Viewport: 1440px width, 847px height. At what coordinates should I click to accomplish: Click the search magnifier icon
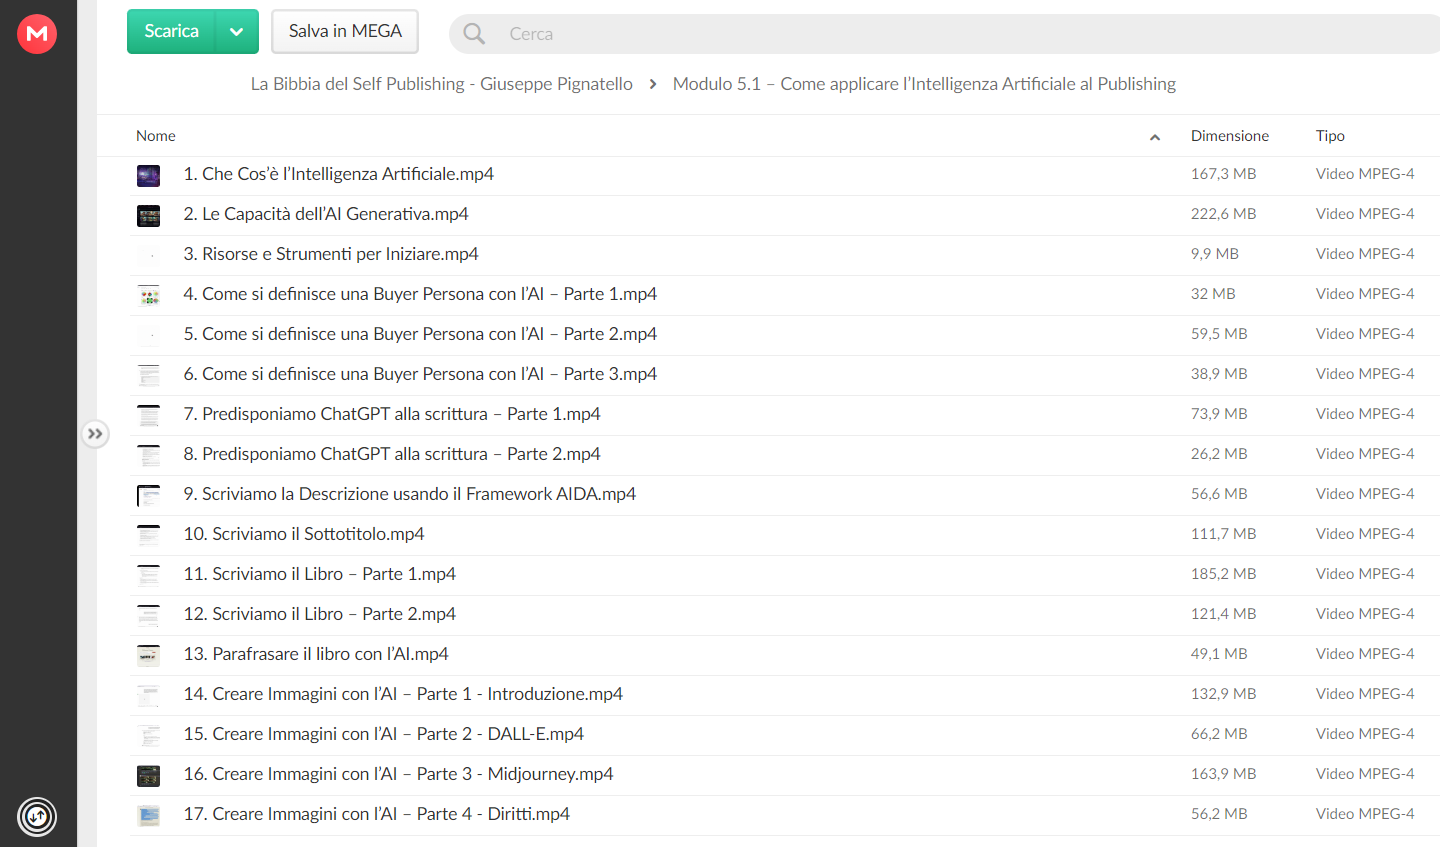(x=474, y=34)
